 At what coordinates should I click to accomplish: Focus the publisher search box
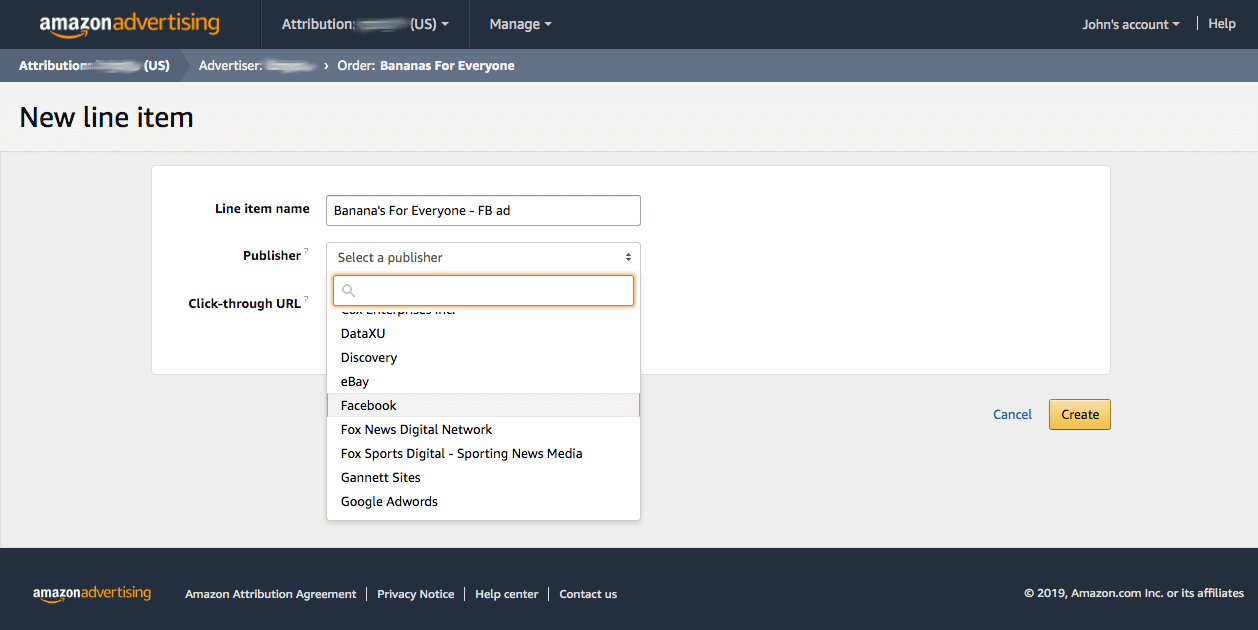[x=483, y=290]
